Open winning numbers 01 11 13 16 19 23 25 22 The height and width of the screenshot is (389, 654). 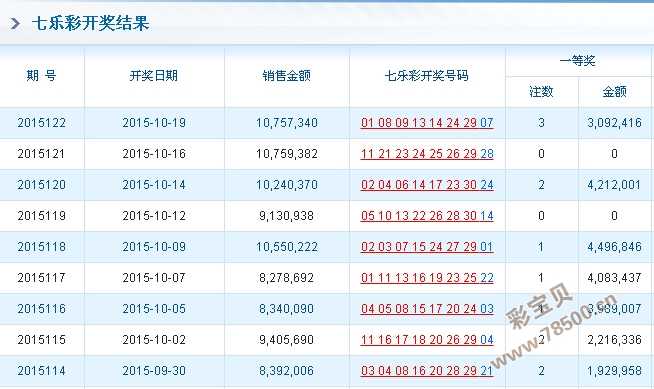(427, 278)
